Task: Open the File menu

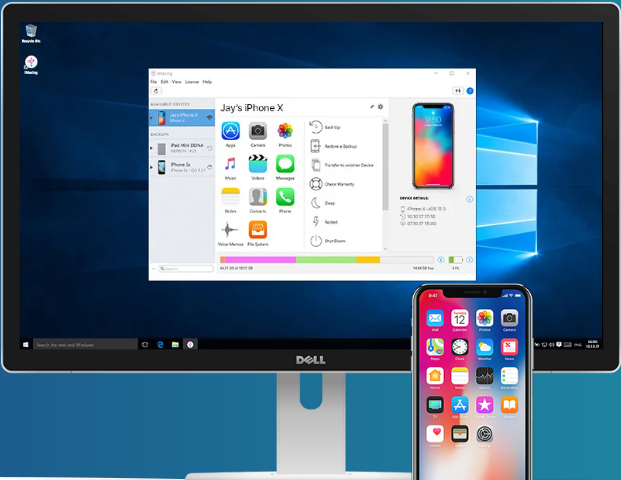Action: [x=154, y=82]
